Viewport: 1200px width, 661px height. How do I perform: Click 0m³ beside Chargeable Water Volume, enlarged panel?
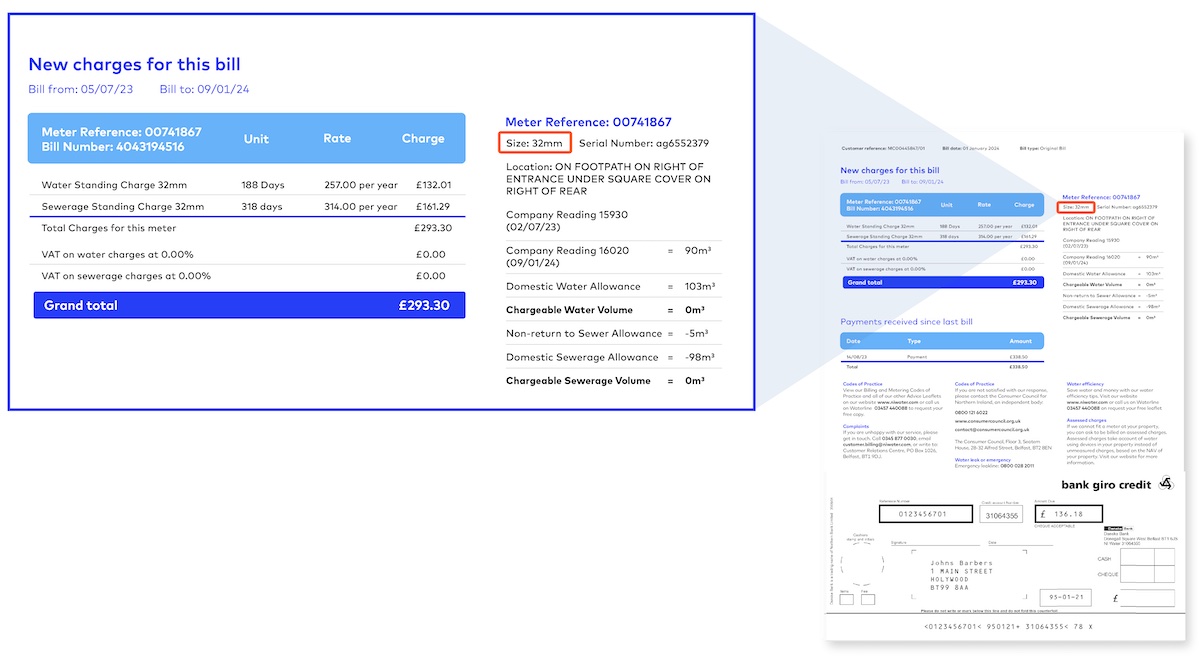tap(696, 310)
